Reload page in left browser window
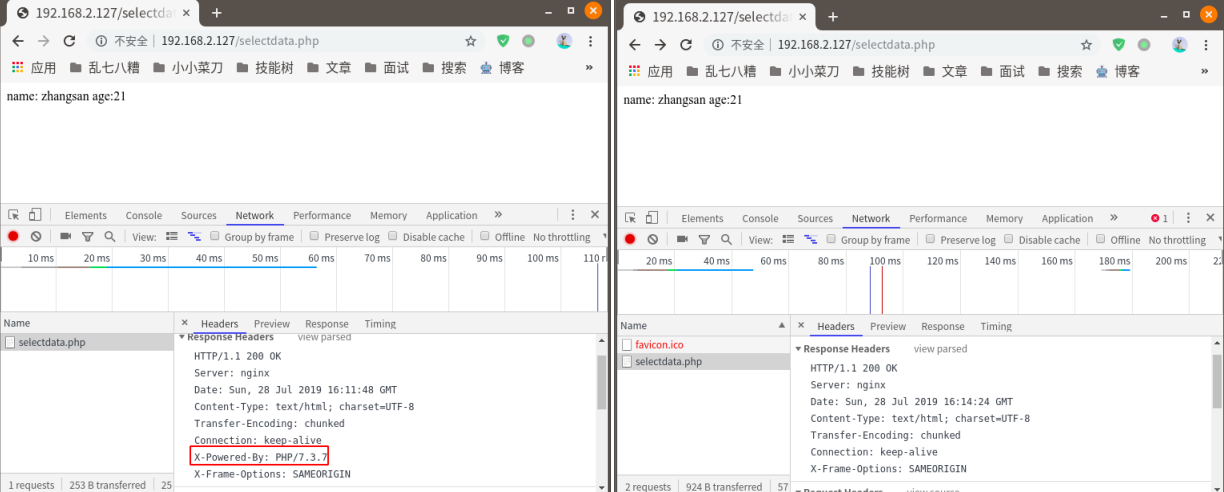The height and width of the screenshot is (492, 1224). coord(69,41)
